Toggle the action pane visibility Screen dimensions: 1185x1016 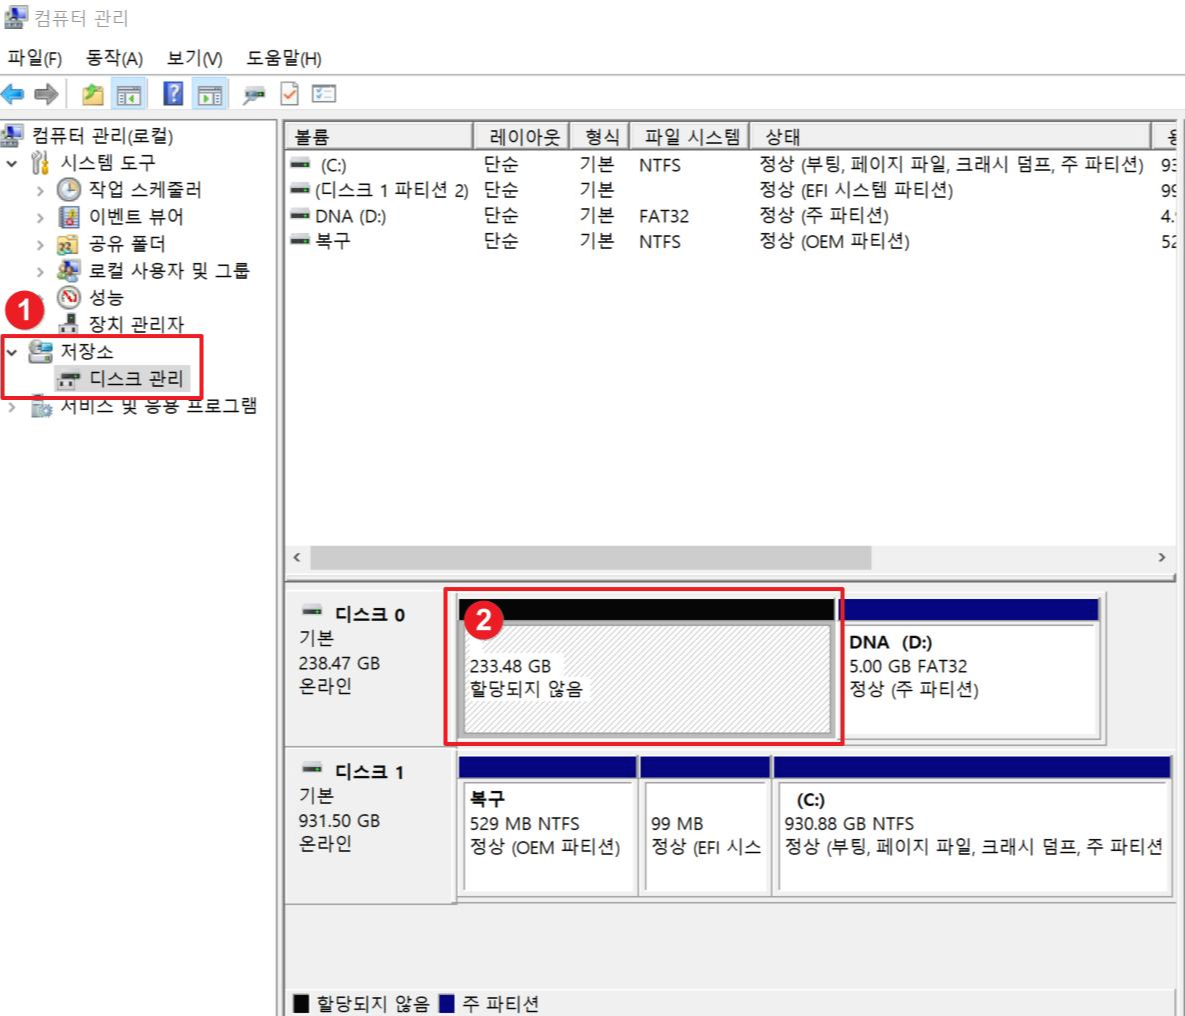213,94
